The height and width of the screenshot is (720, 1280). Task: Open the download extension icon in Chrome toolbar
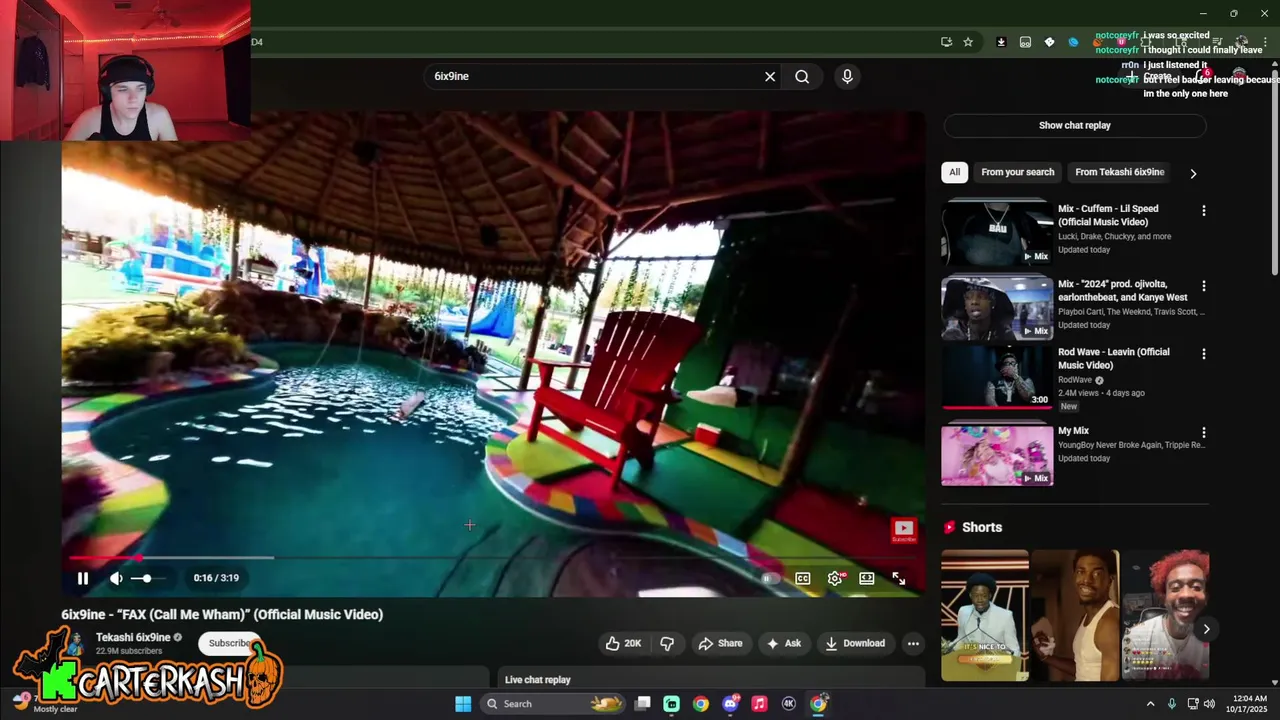[x=1001, y=42]
